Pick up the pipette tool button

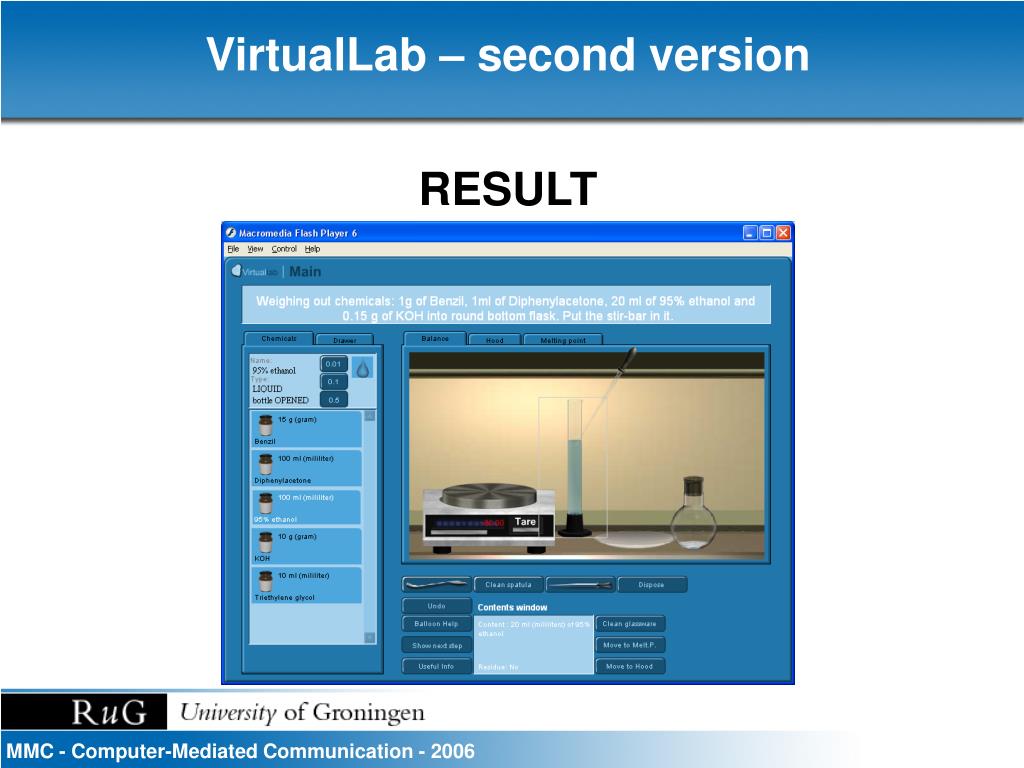pyautogui.click(x=580, y=584)
